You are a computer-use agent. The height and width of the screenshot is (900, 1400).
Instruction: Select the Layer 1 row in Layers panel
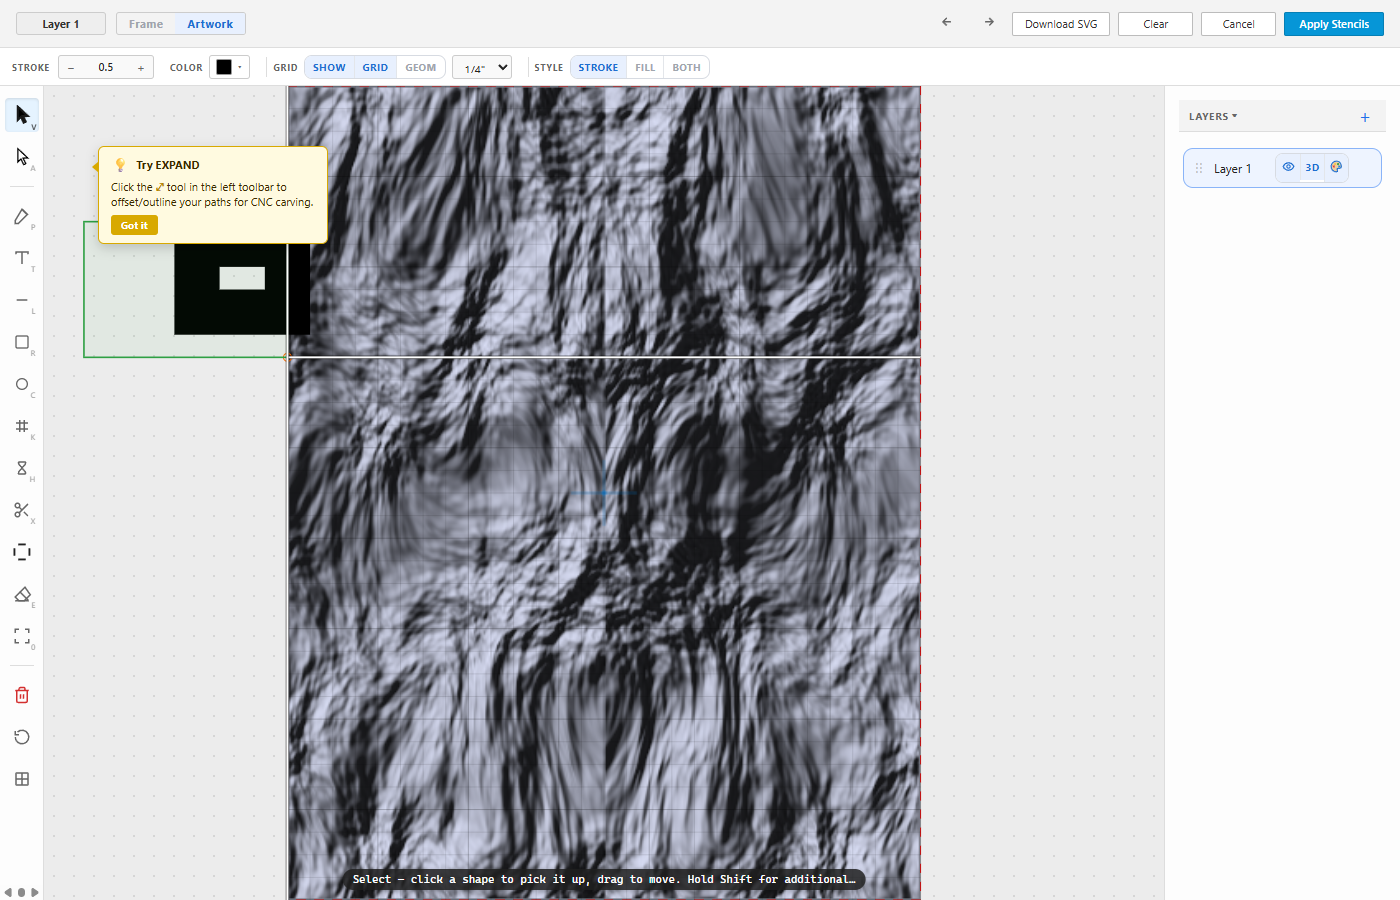click(1282, 168)
